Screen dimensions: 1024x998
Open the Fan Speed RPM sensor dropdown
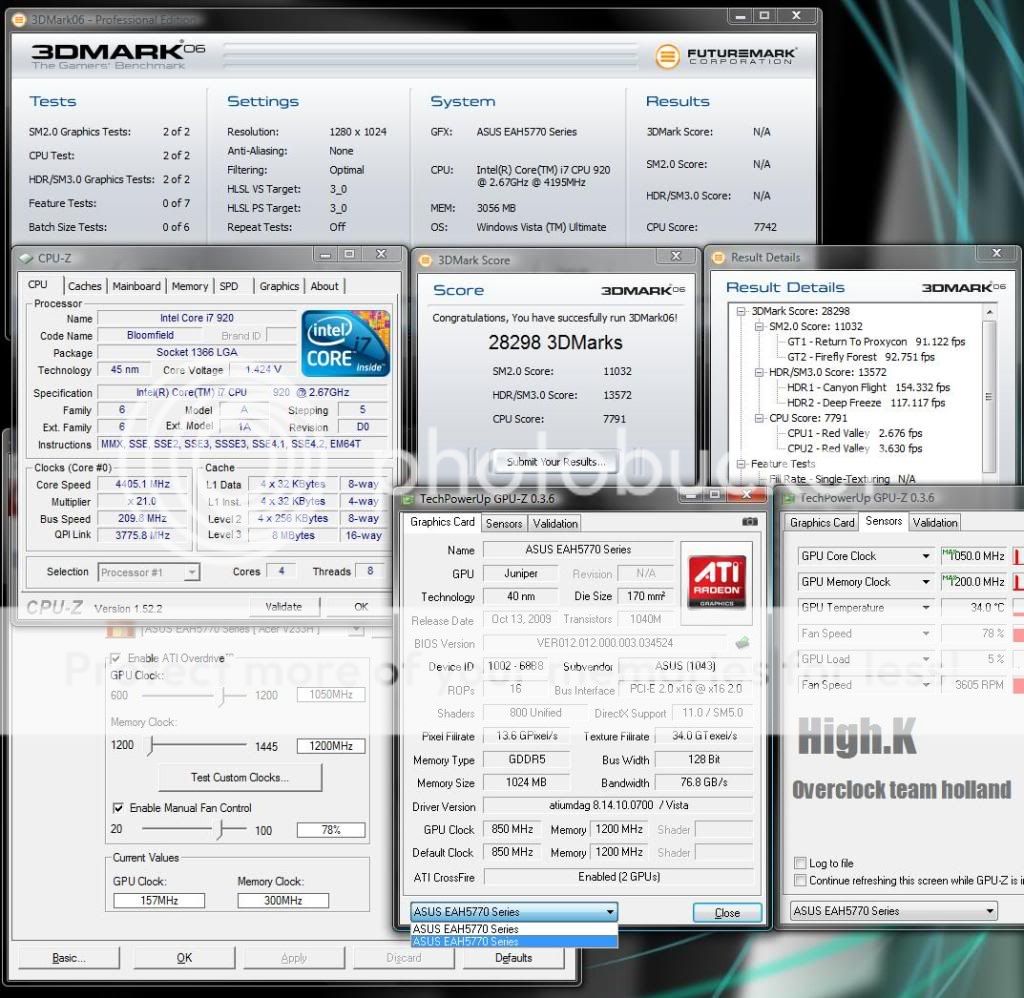[925, 685]
